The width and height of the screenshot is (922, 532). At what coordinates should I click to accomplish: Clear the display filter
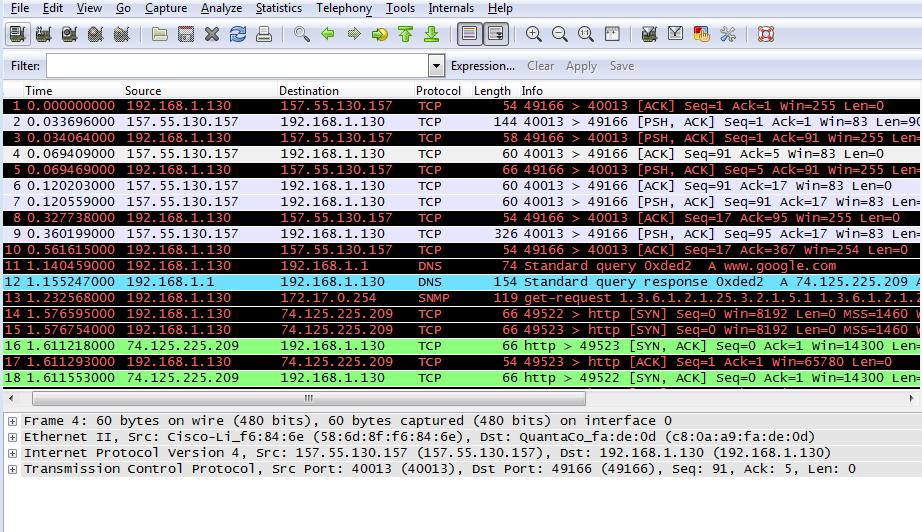540,66
